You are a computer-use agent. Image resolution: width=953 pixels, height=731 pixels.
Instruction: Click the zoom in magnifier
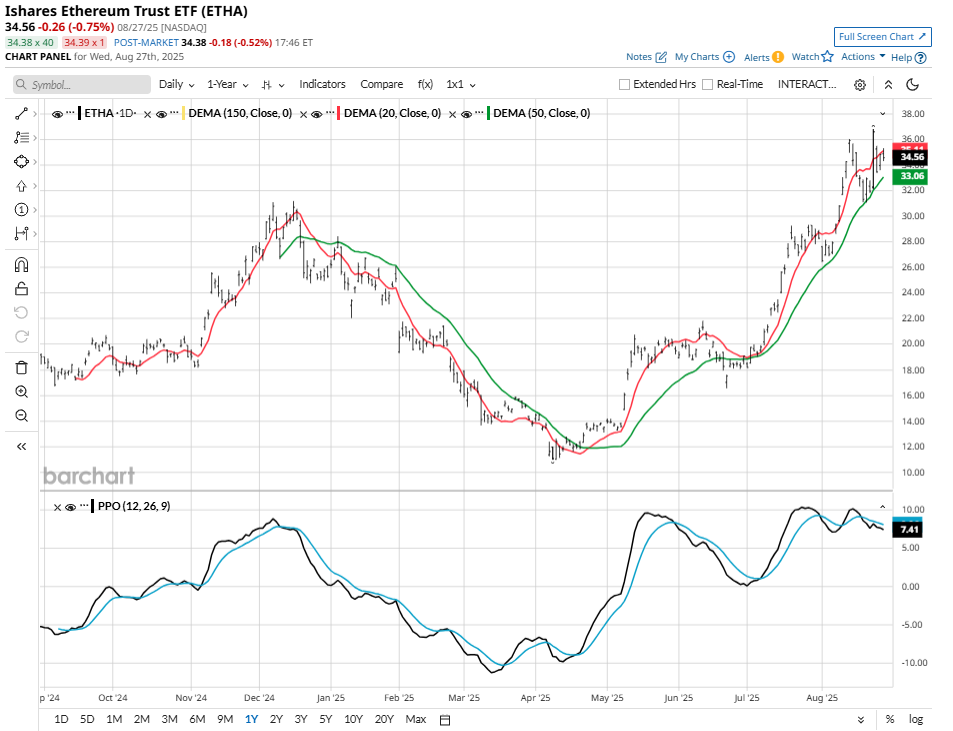click(21, 392)
